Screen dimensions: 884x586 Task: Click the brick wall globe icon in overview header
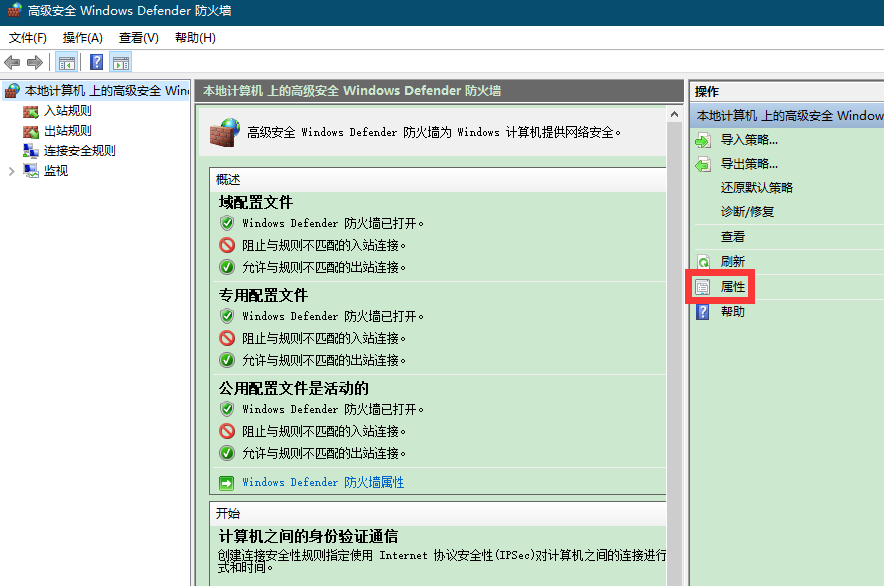point(224,133)
